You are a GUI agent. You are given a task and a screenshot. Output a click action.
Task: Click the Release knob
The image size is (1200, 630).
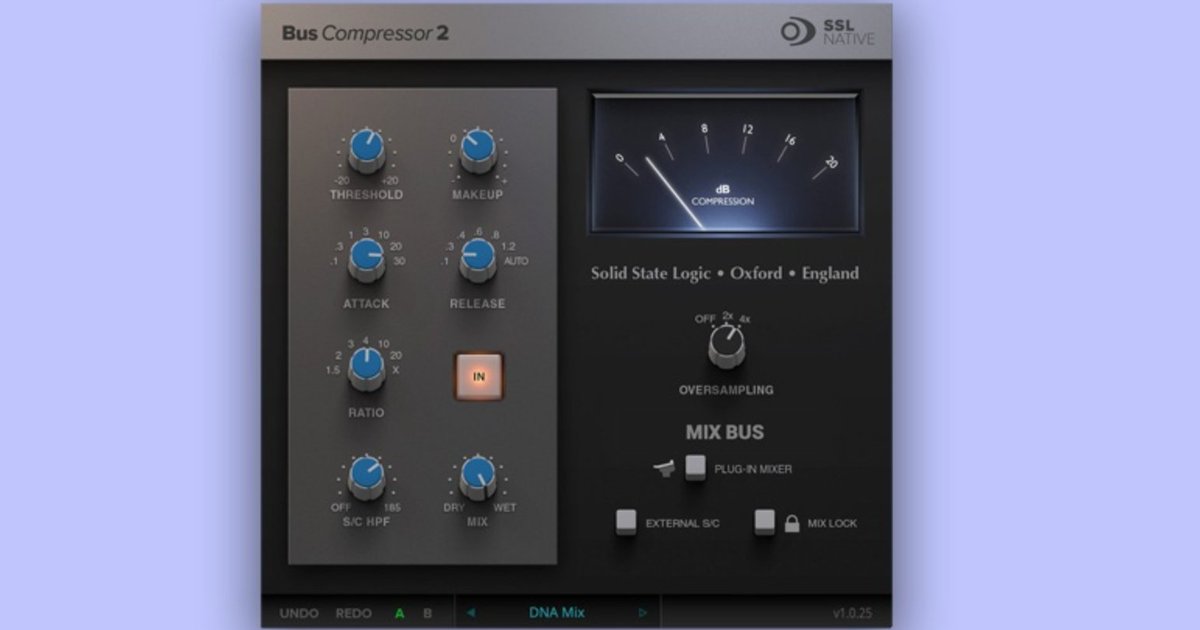click(478, 261)
